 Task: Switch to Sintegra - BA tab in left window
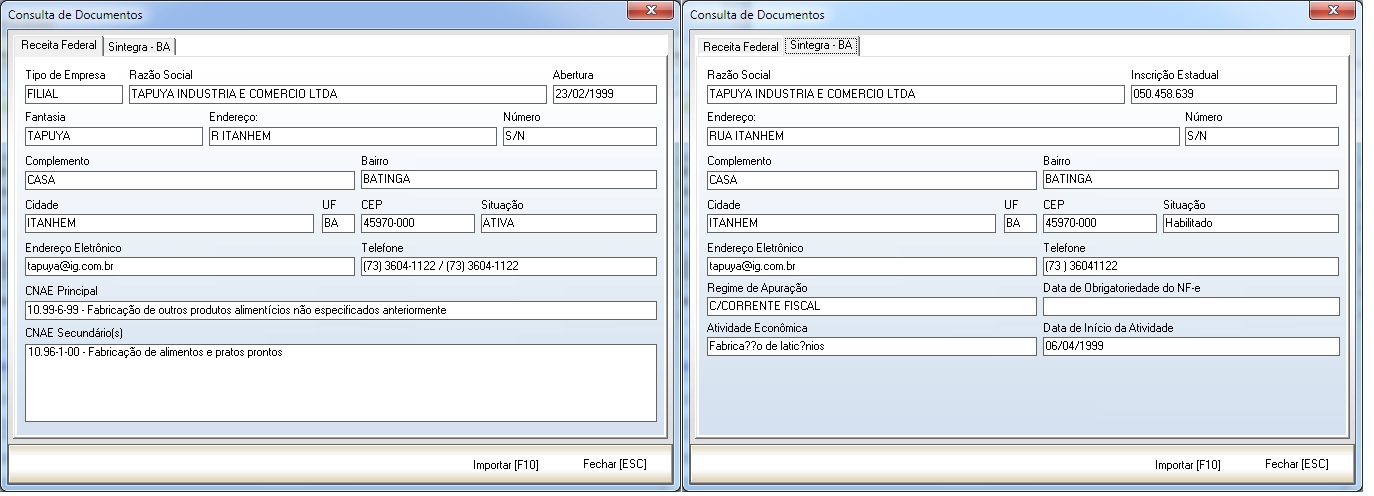[x=141, y=46]
